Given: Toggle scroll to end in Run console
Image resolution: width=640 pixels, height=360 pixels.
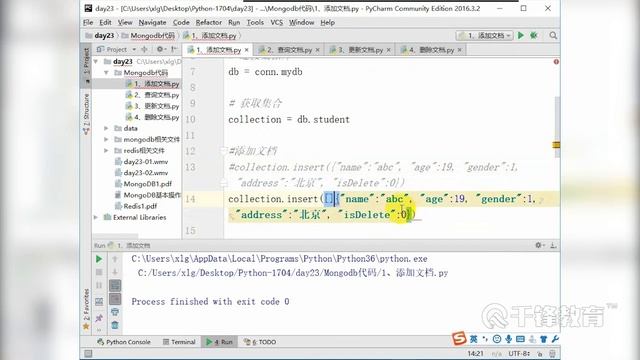Looking at the screenshot, I should pos(115,299).
